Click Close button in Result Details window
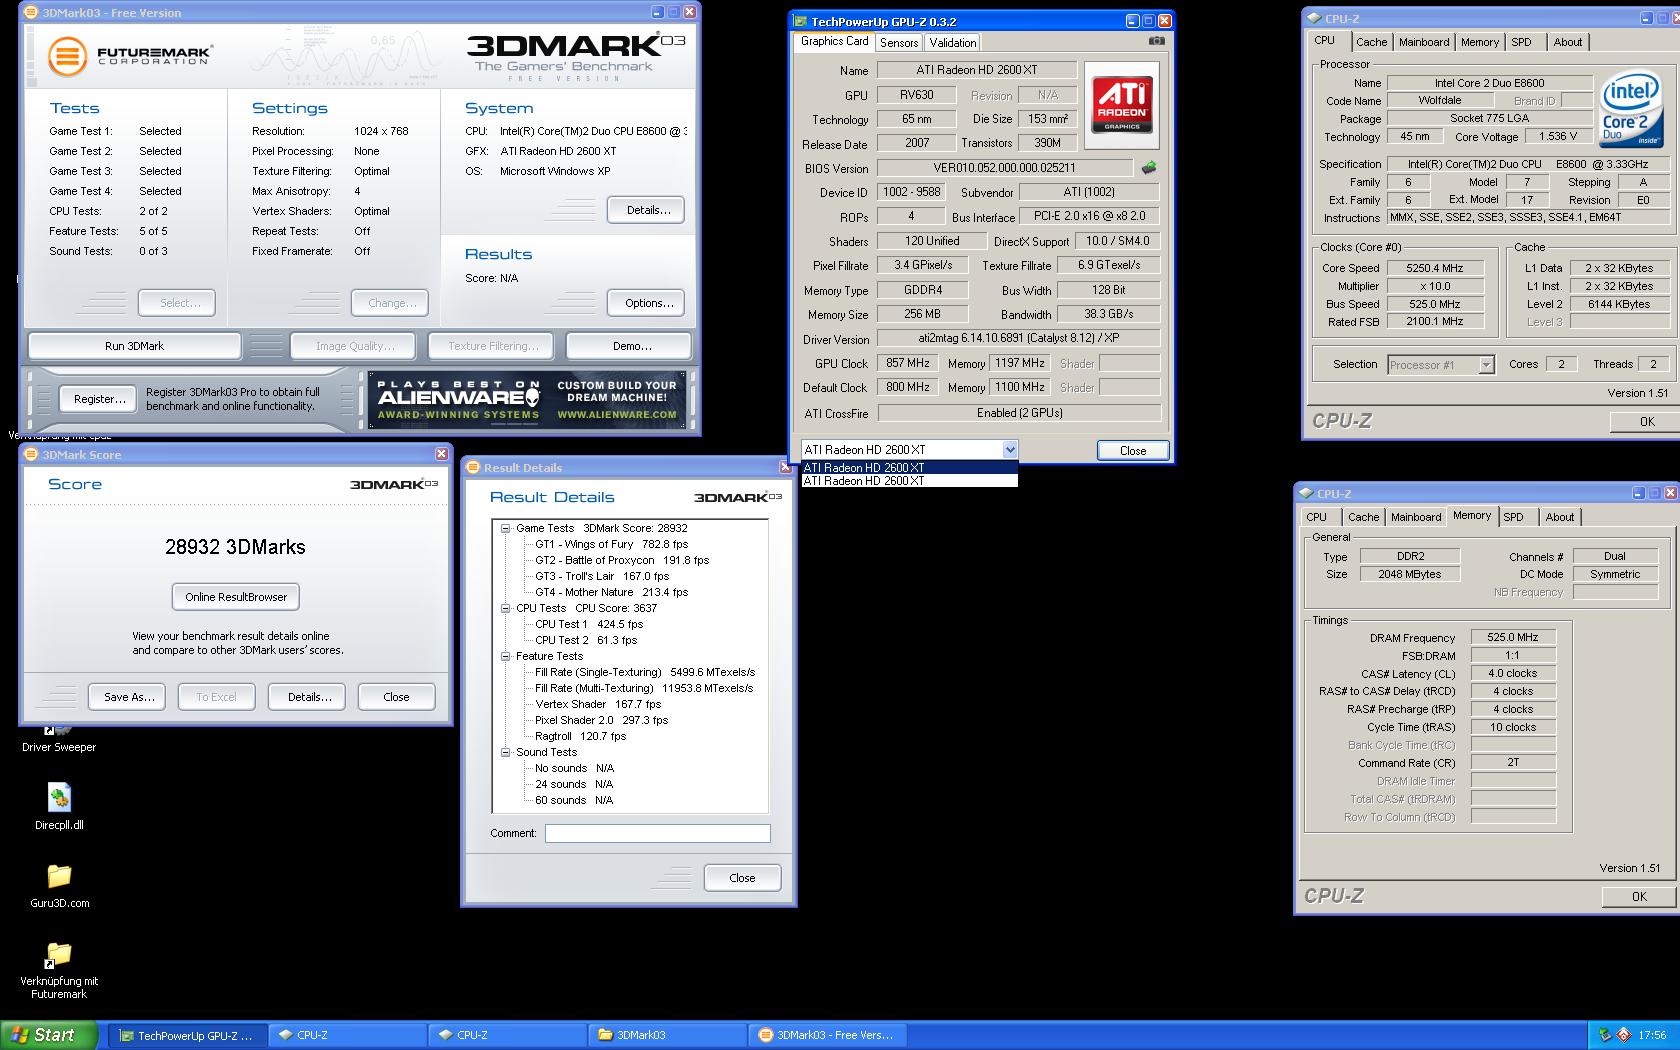Image resolution: width=1680 pixels, height=1050 pixels. (742, 878)
